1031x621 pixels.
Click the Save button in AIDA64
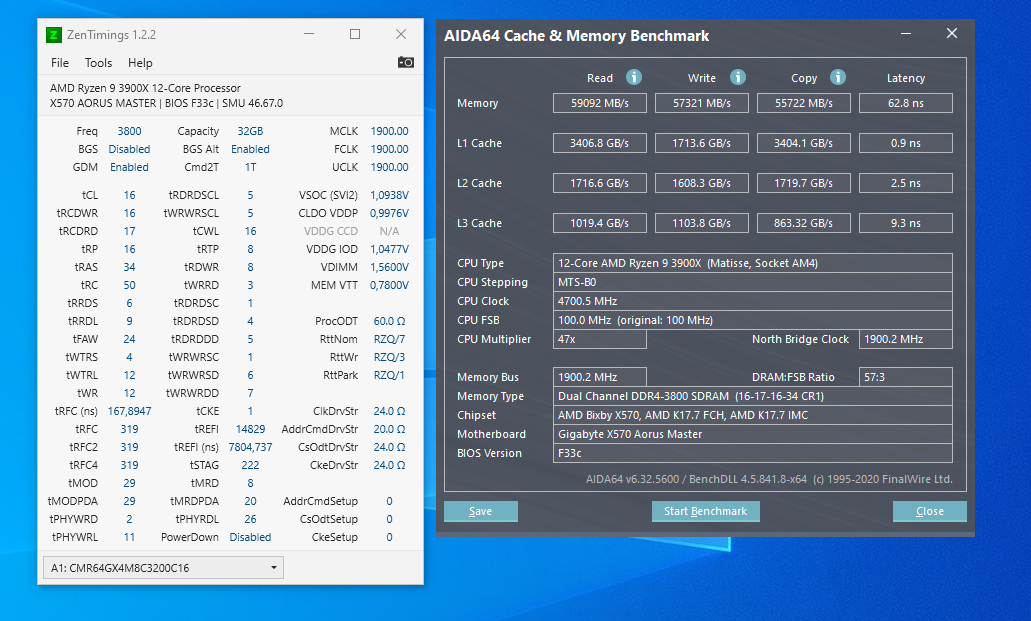click(481, 511)
